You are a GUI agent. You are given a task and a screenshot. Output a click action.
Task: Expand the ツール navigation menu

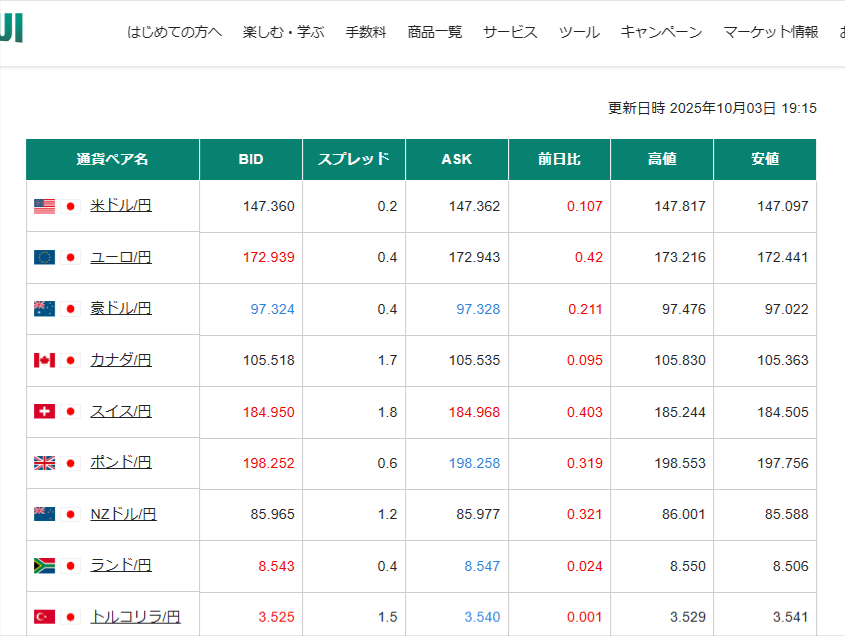(579, 32)
